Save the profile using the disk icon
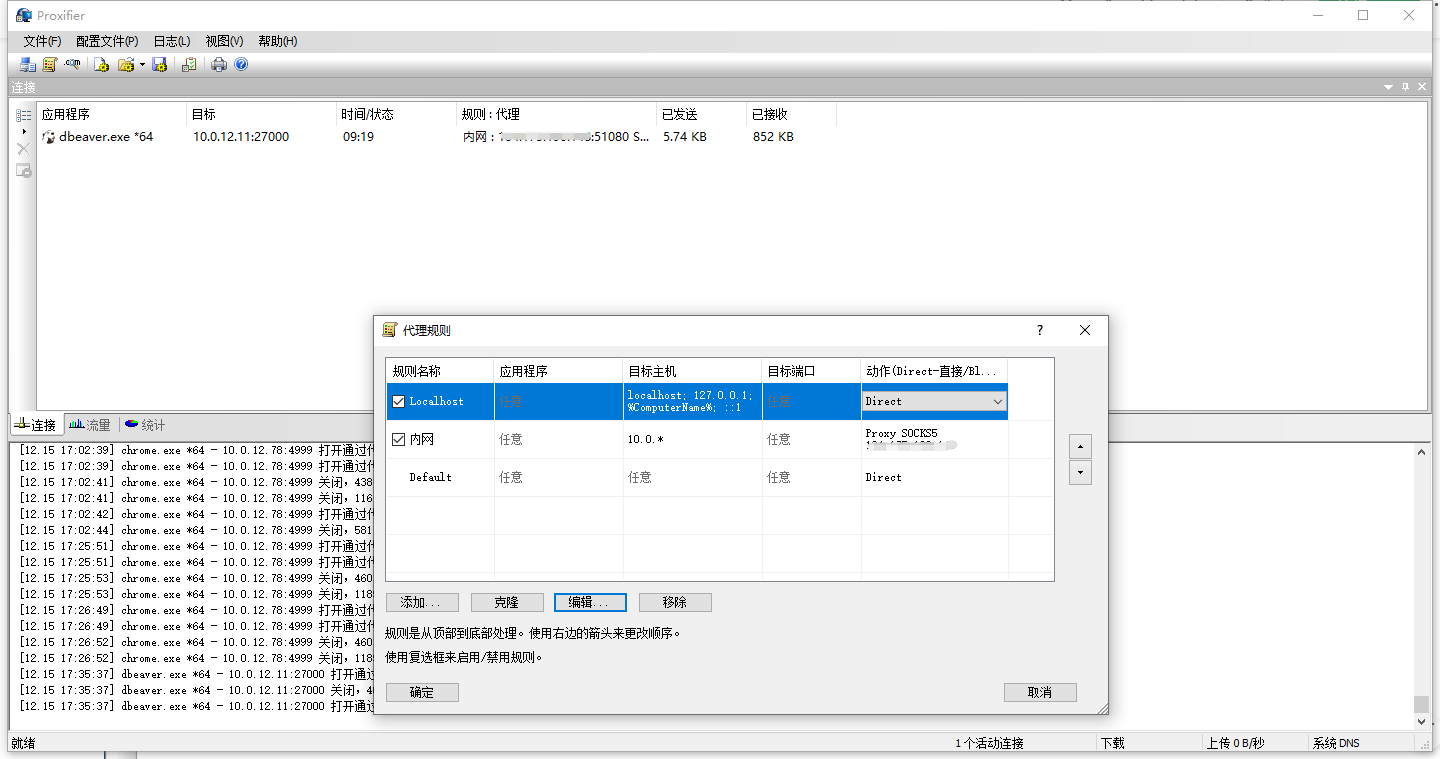 159,64
